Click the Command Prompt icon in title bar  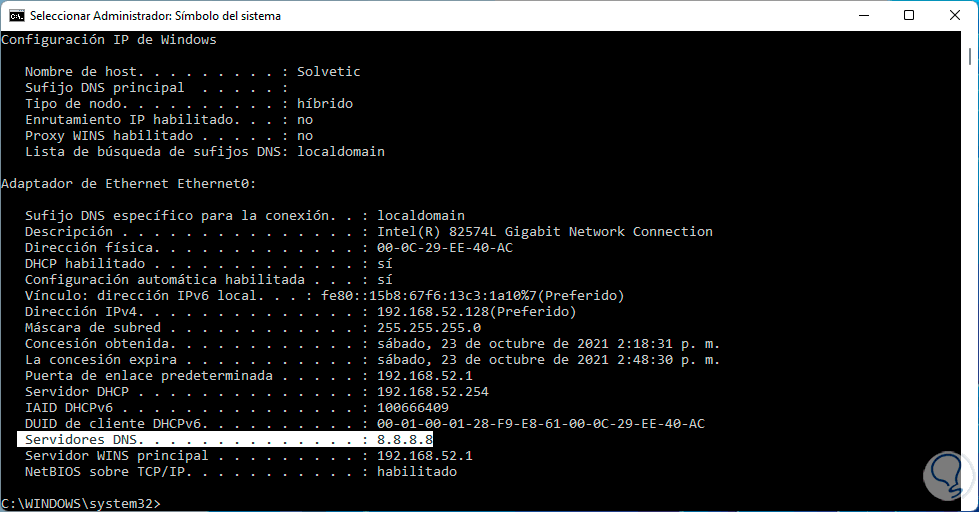[x=17, y=16]
